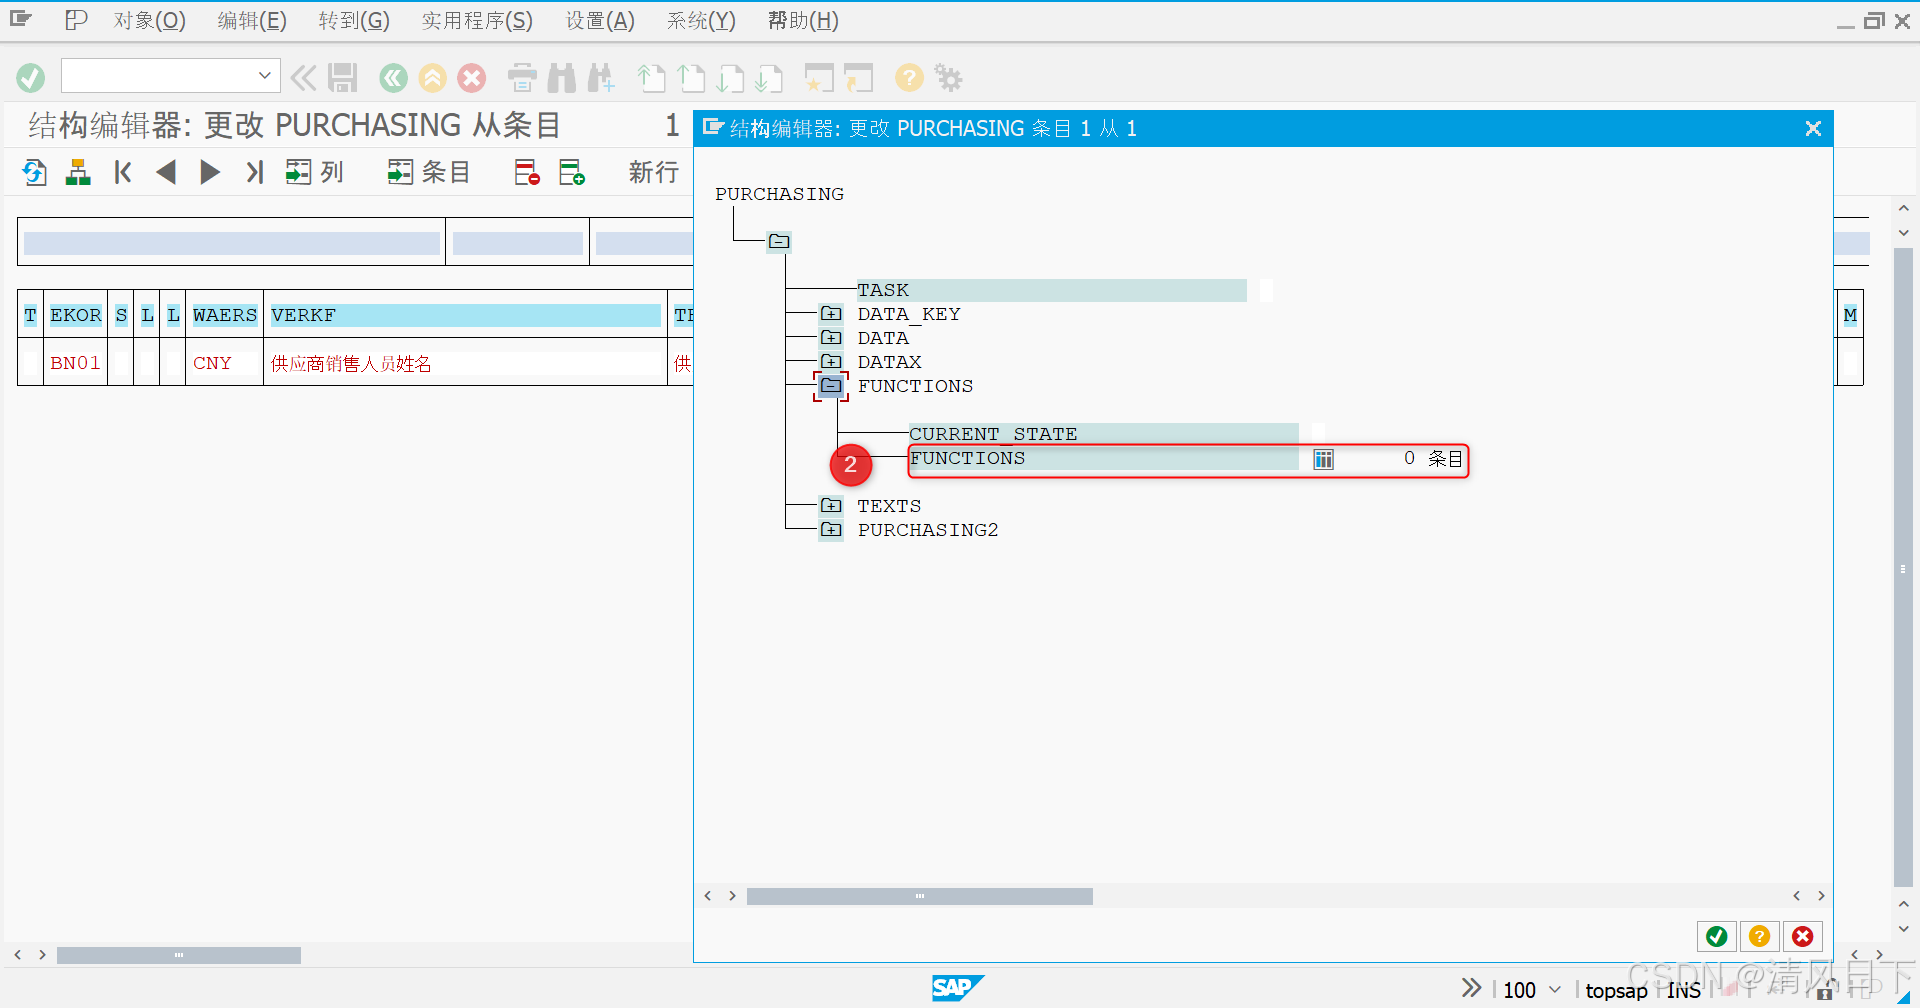The height and width of the screenshot is (1008, 1920).
Task: Click the WAERS column header
Action: pyautogui.click(x=225, y=315)
